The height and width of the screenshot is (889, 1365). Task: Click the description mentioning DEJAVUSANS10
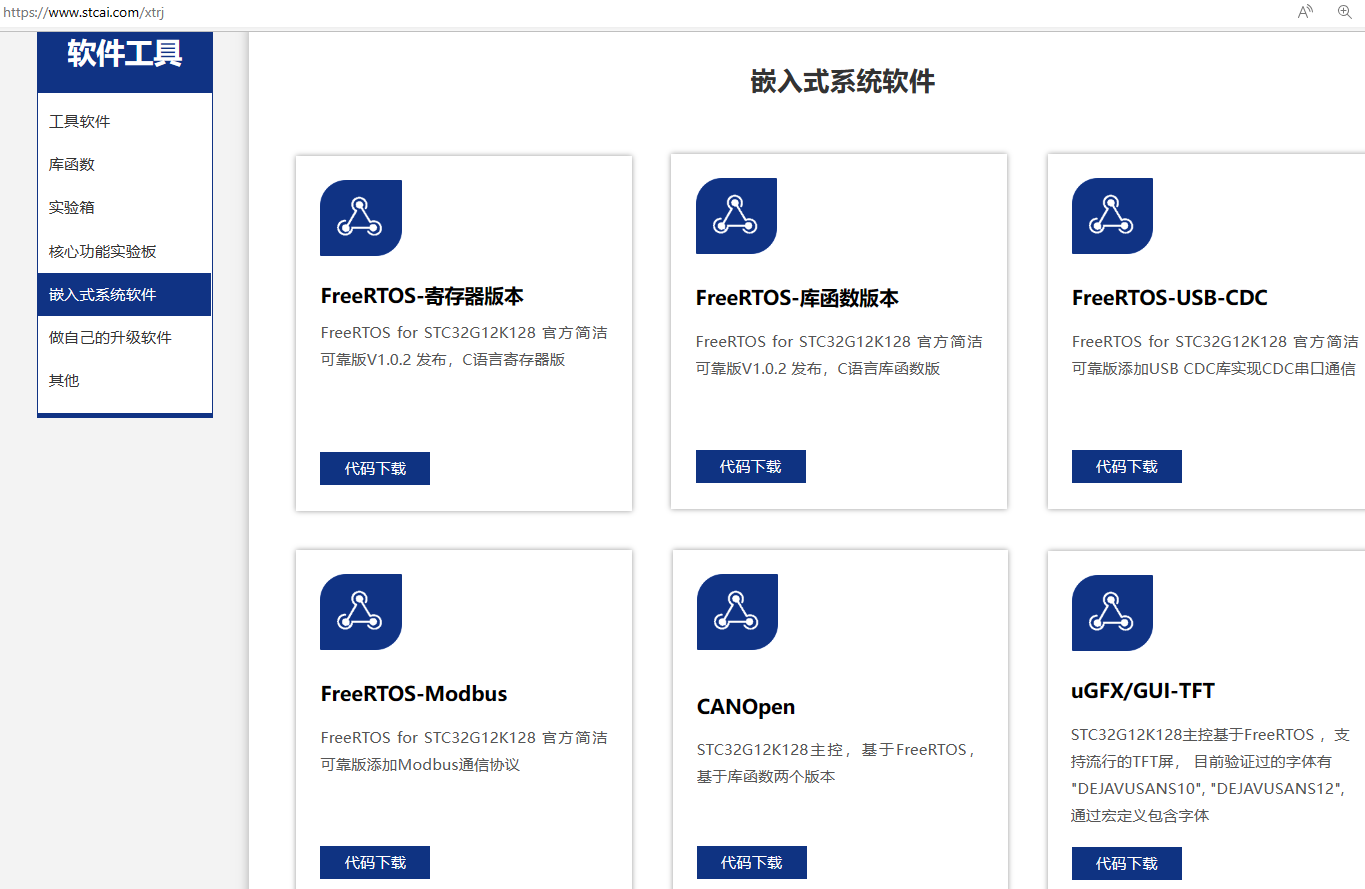[x=1210, y=775]
